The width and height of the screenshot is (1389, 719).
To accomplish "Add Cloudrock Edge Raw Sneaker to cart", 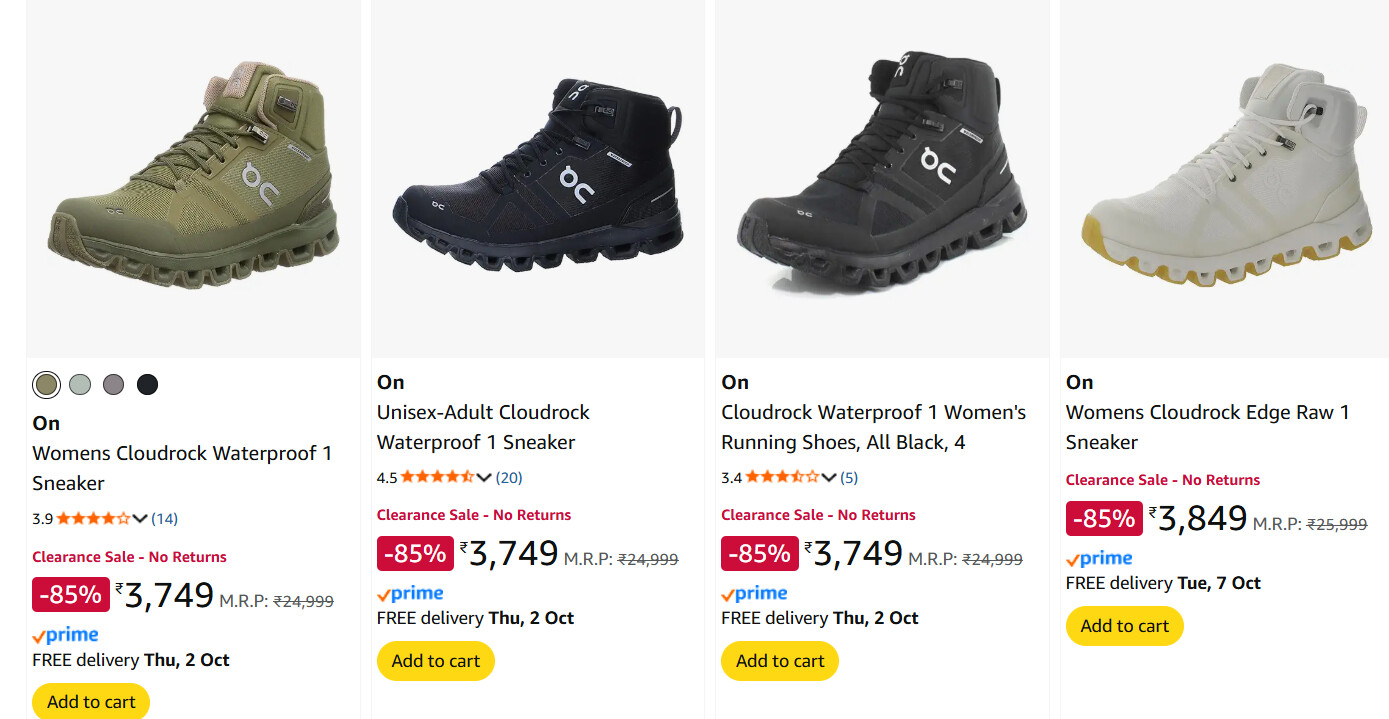I will click(x=1124, y=626).
